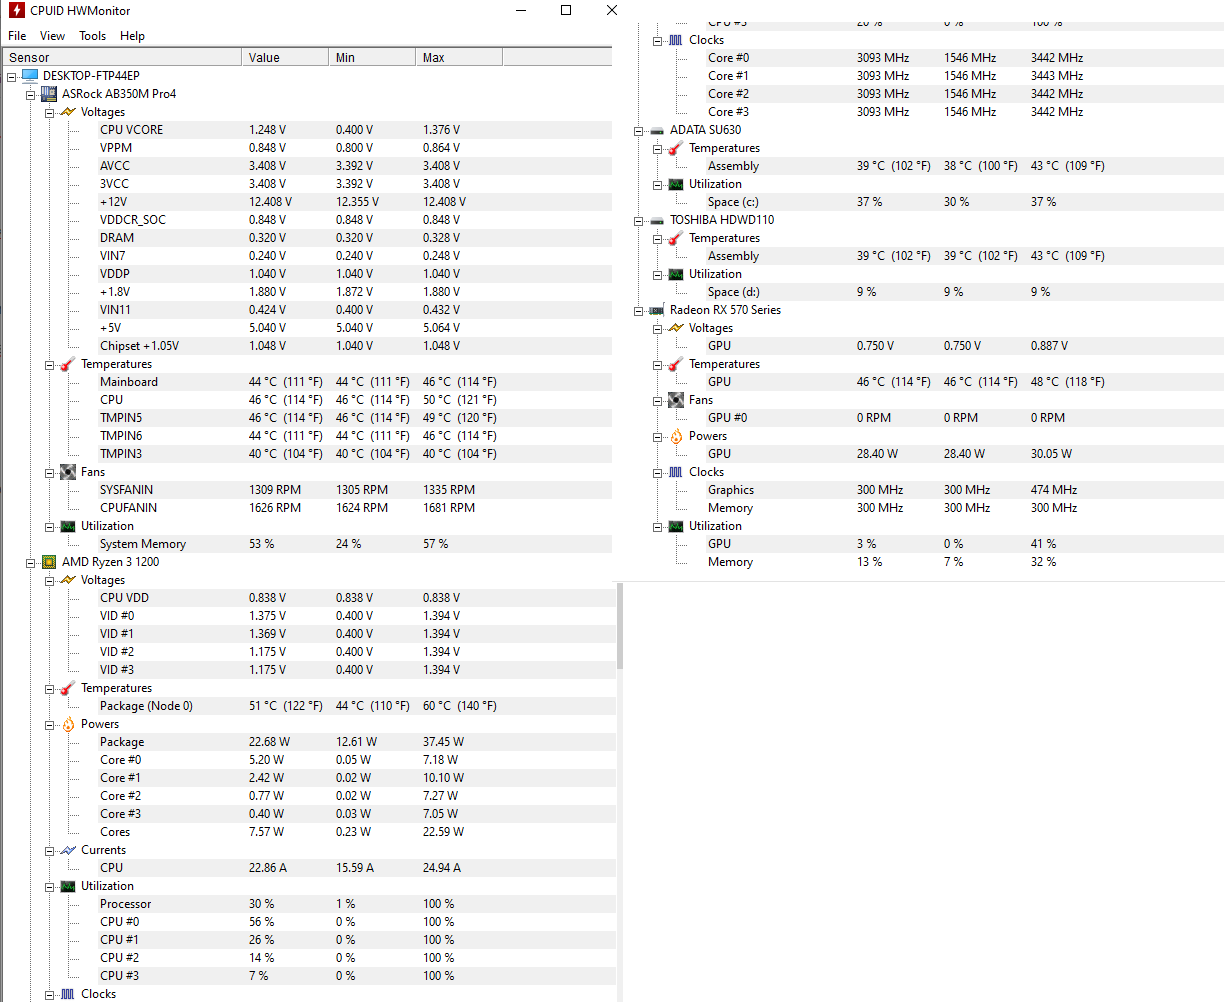
Task: Click the Voltages icon under Radeon RX 570
Action: [676, 328]
